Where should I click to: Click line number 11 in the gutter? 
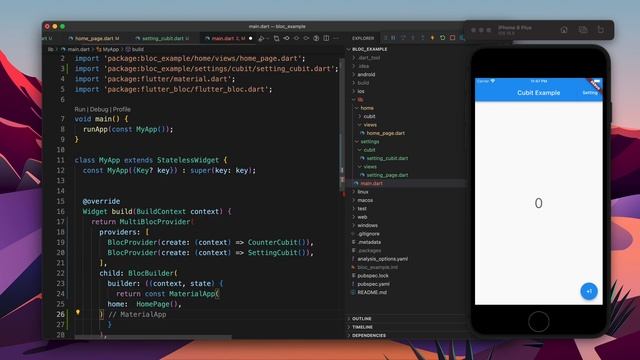coord(60,160)
